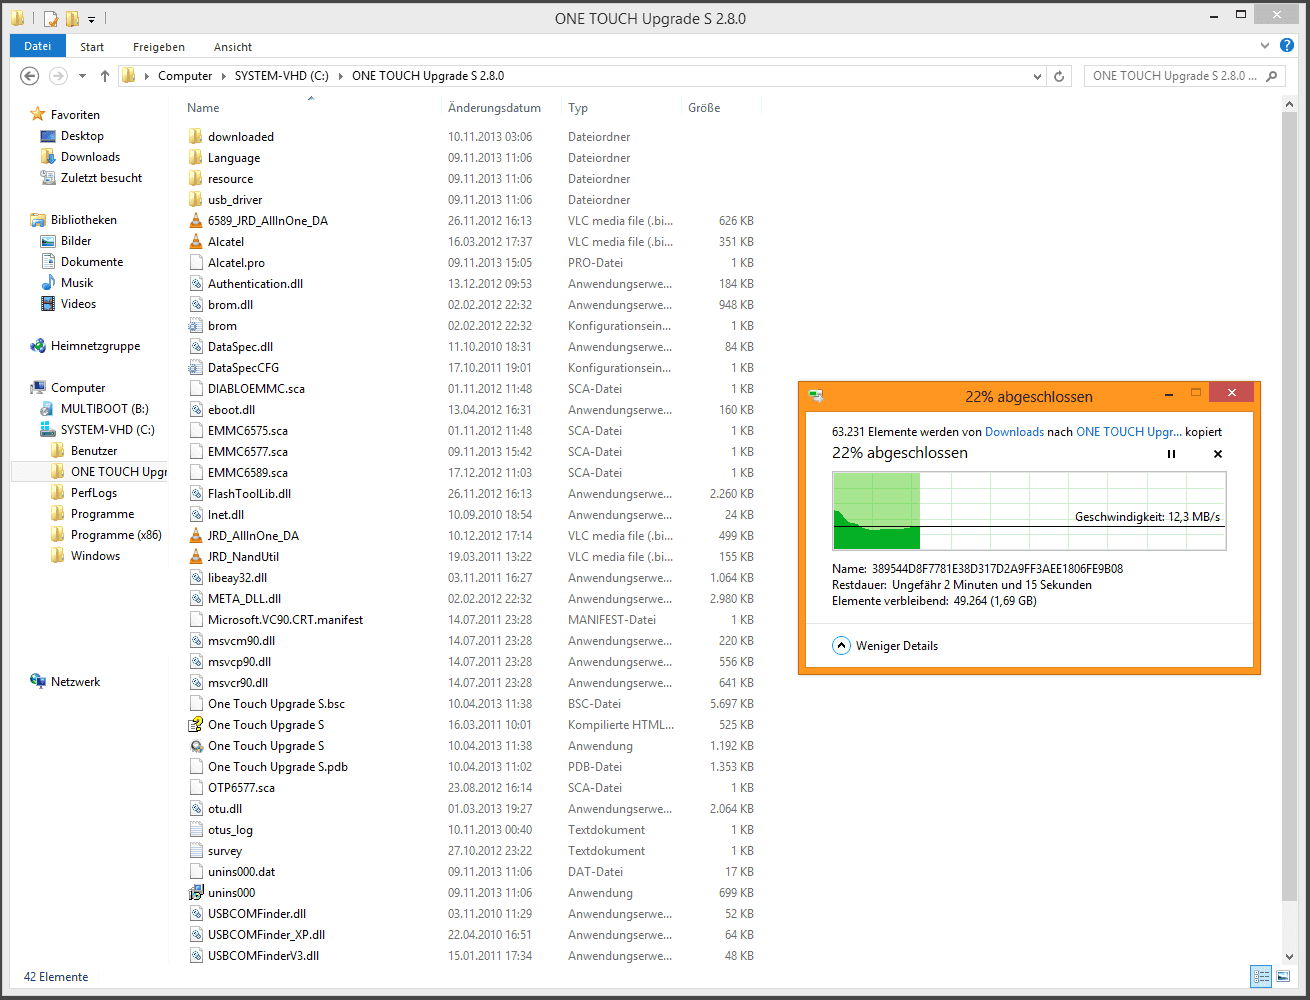
Task: Open the Datei ribbon tab
Action: [x=38, y=46]
